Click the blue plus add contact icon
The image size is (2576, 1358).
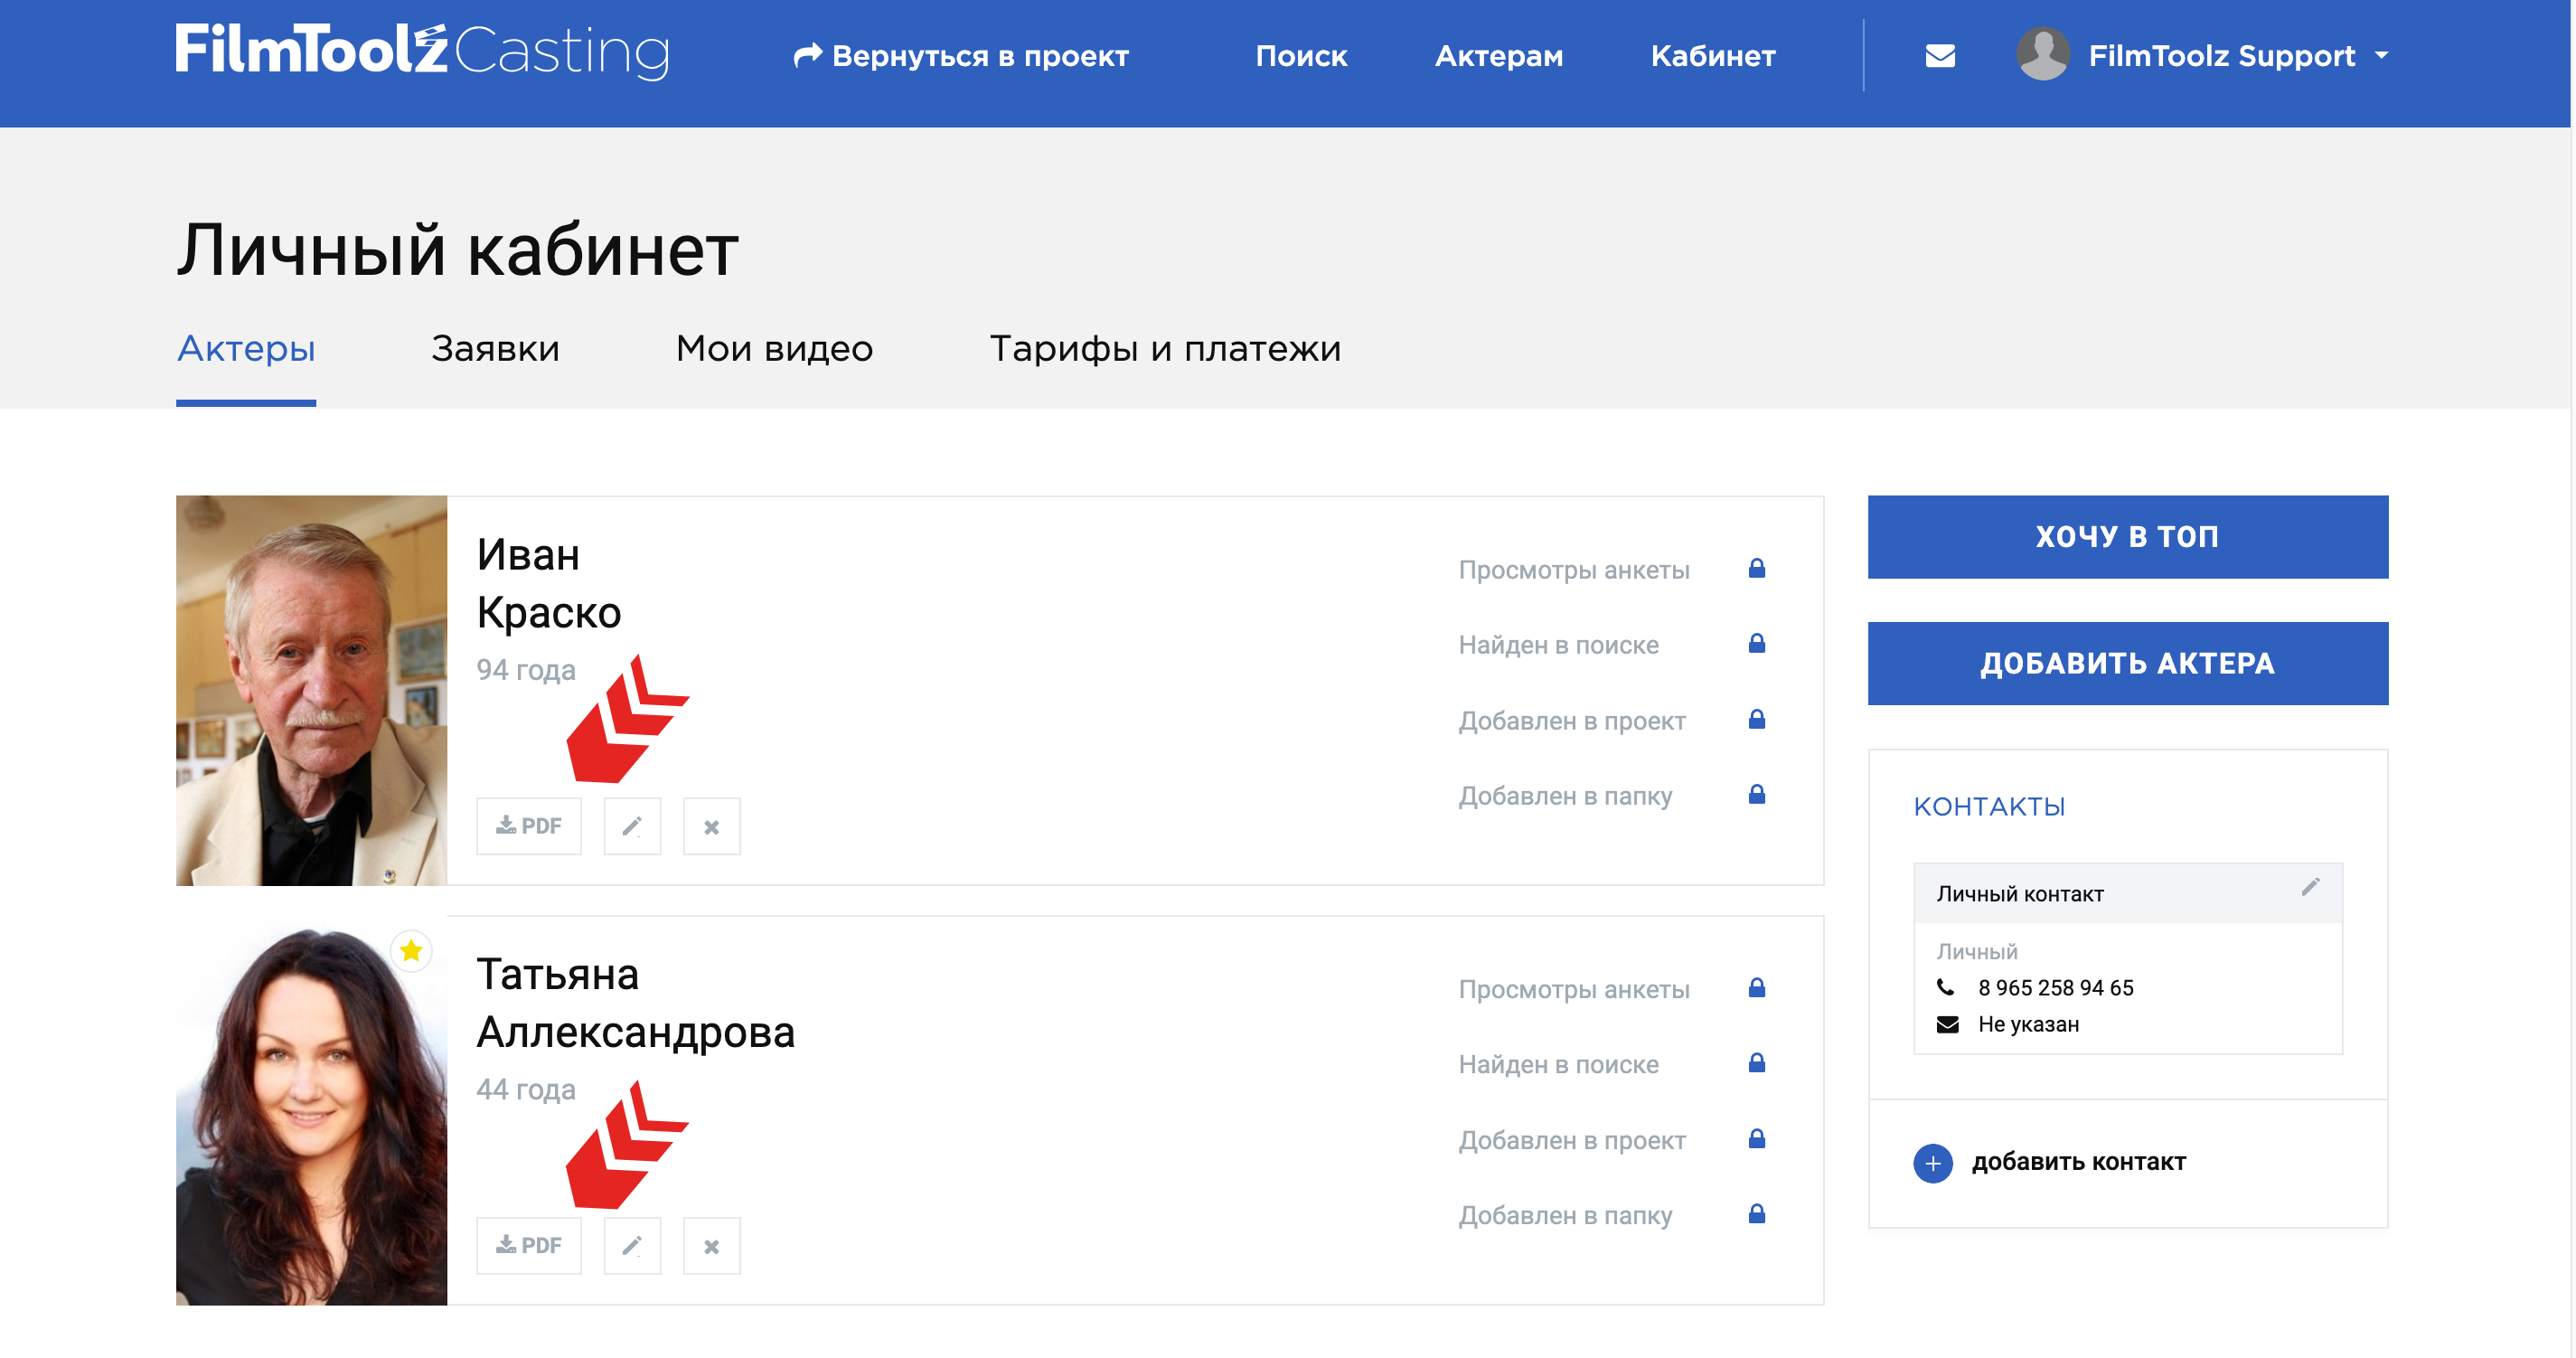[x=1933, y=1163]
